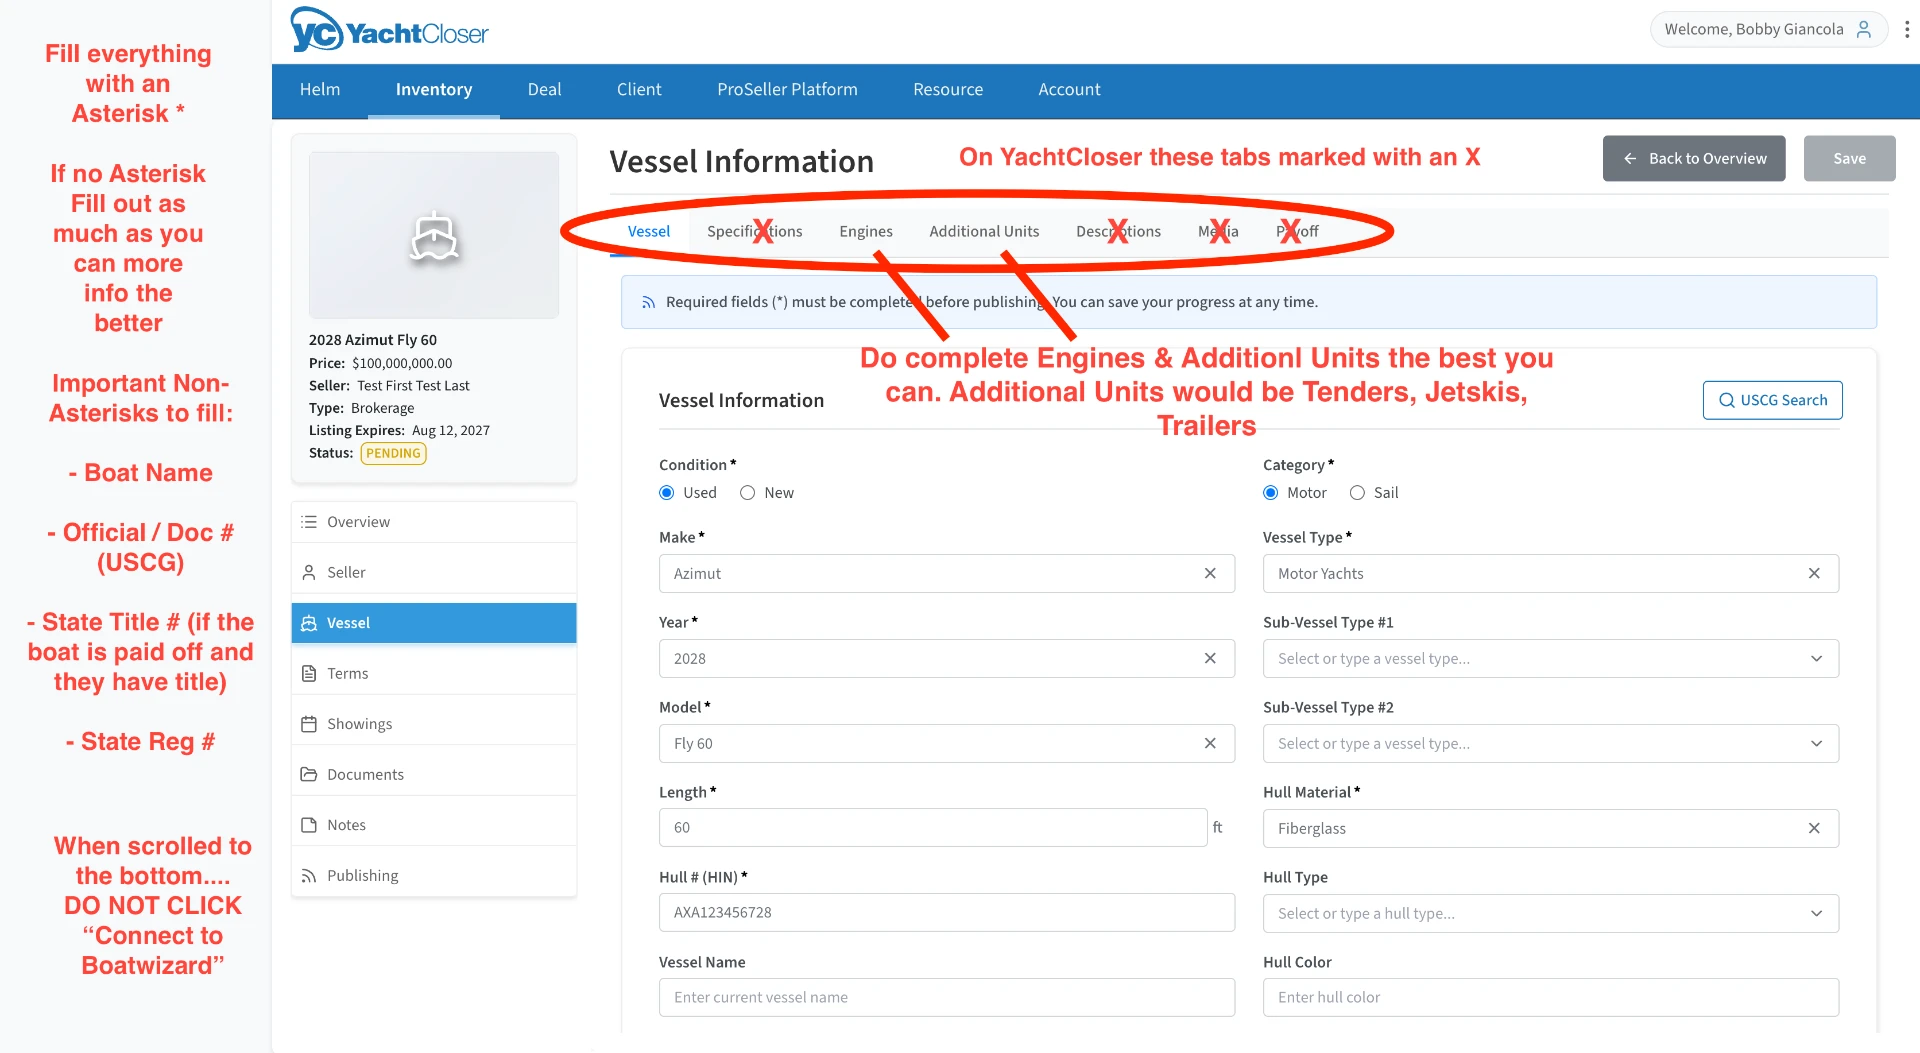
Task: Open the Resource menu
Action: [948, 89]
